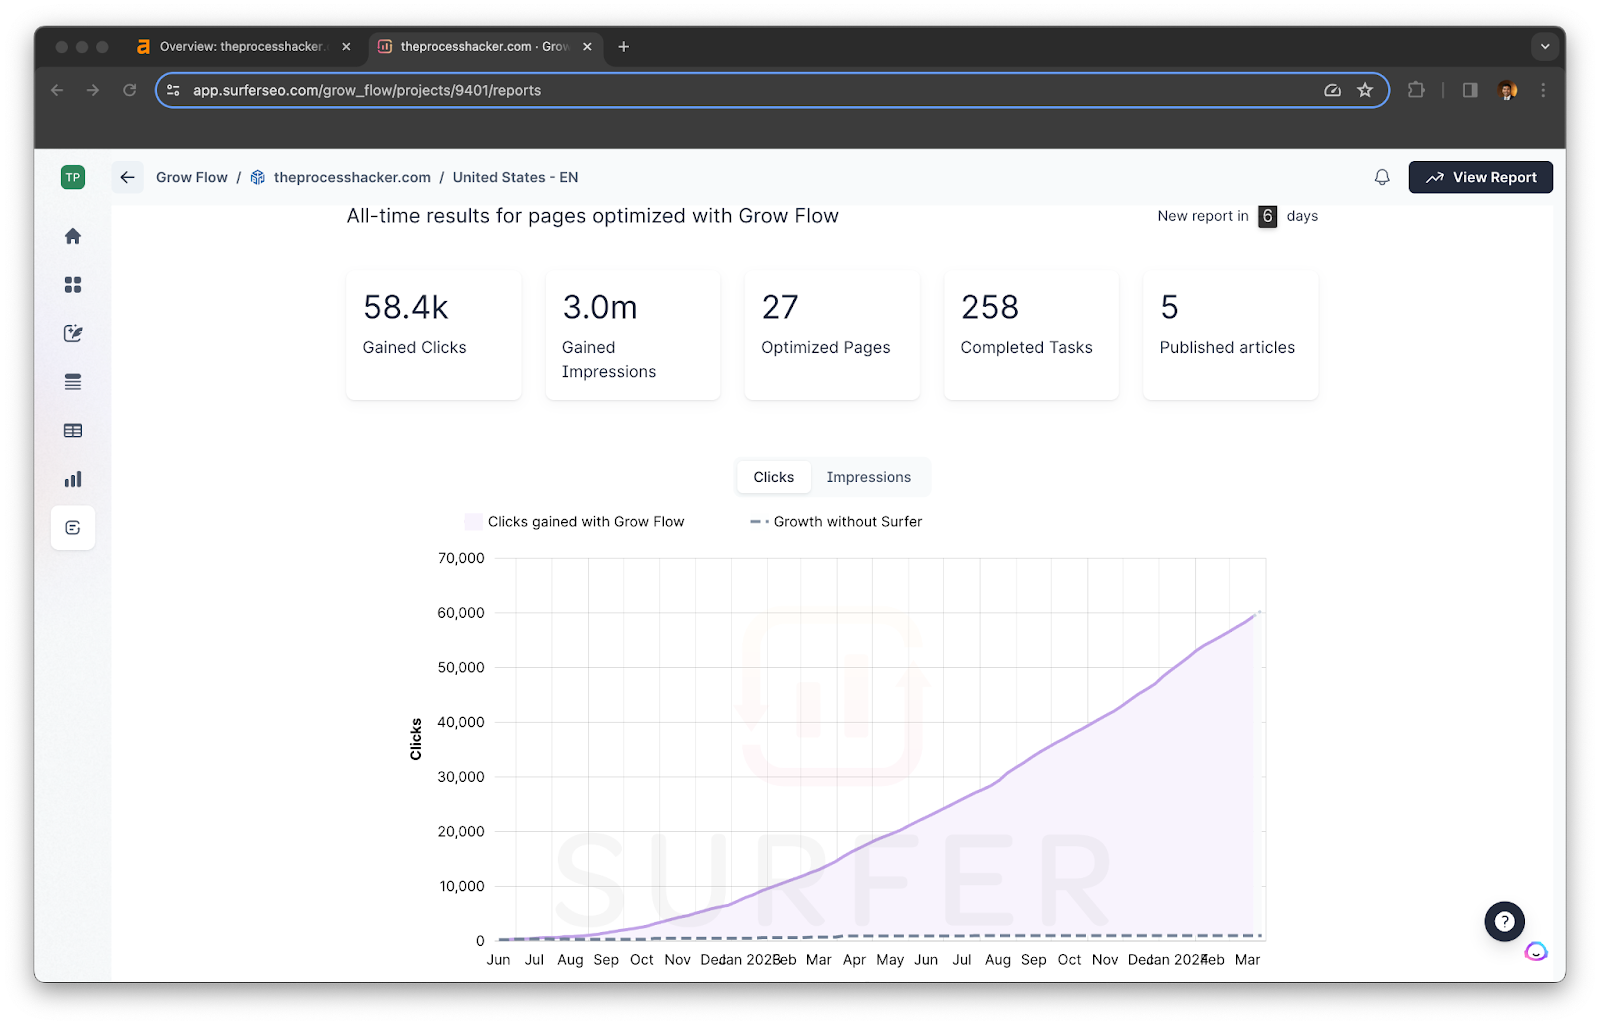Click the 5 Published articles card
Viewport: 1600px width, 1025px height.
coord(1230,335)
